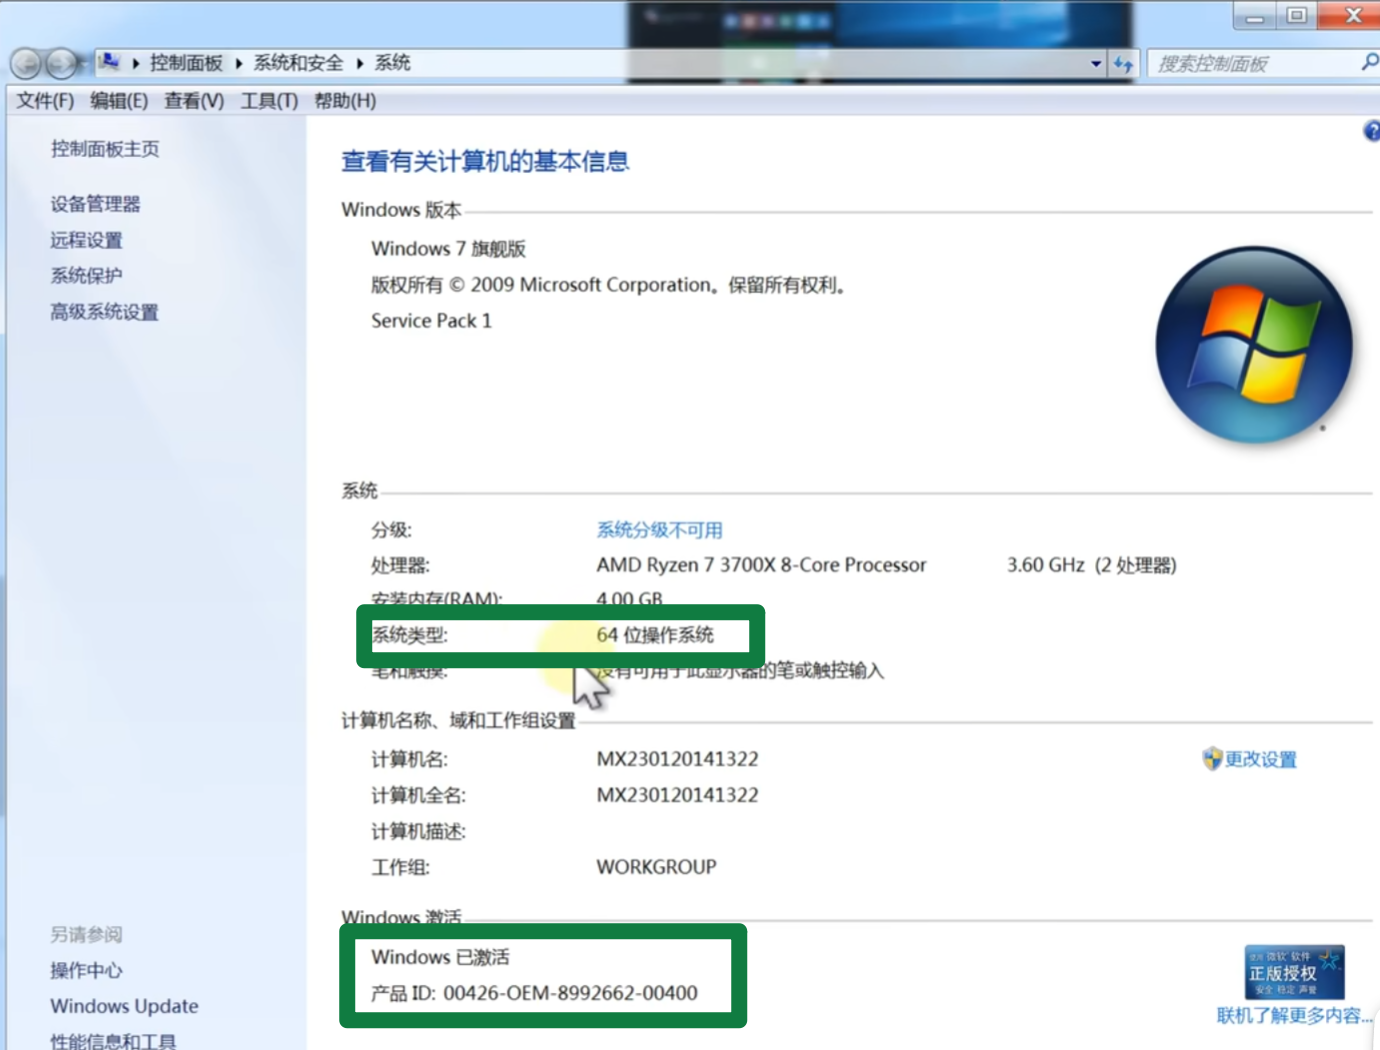Open Windows Update link in sidebar

point(124,1006)
